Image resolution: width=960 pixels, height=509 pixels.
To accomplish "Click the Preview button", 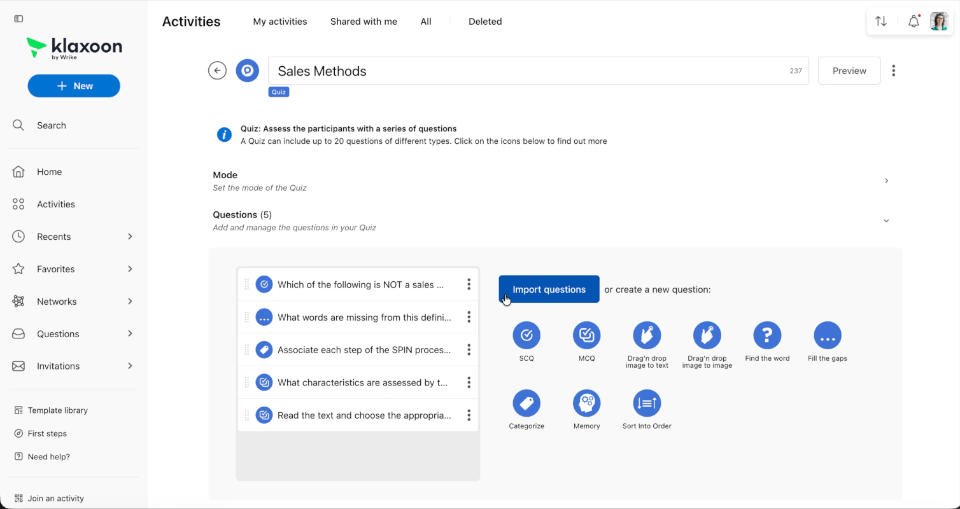I will pos(849,70).
